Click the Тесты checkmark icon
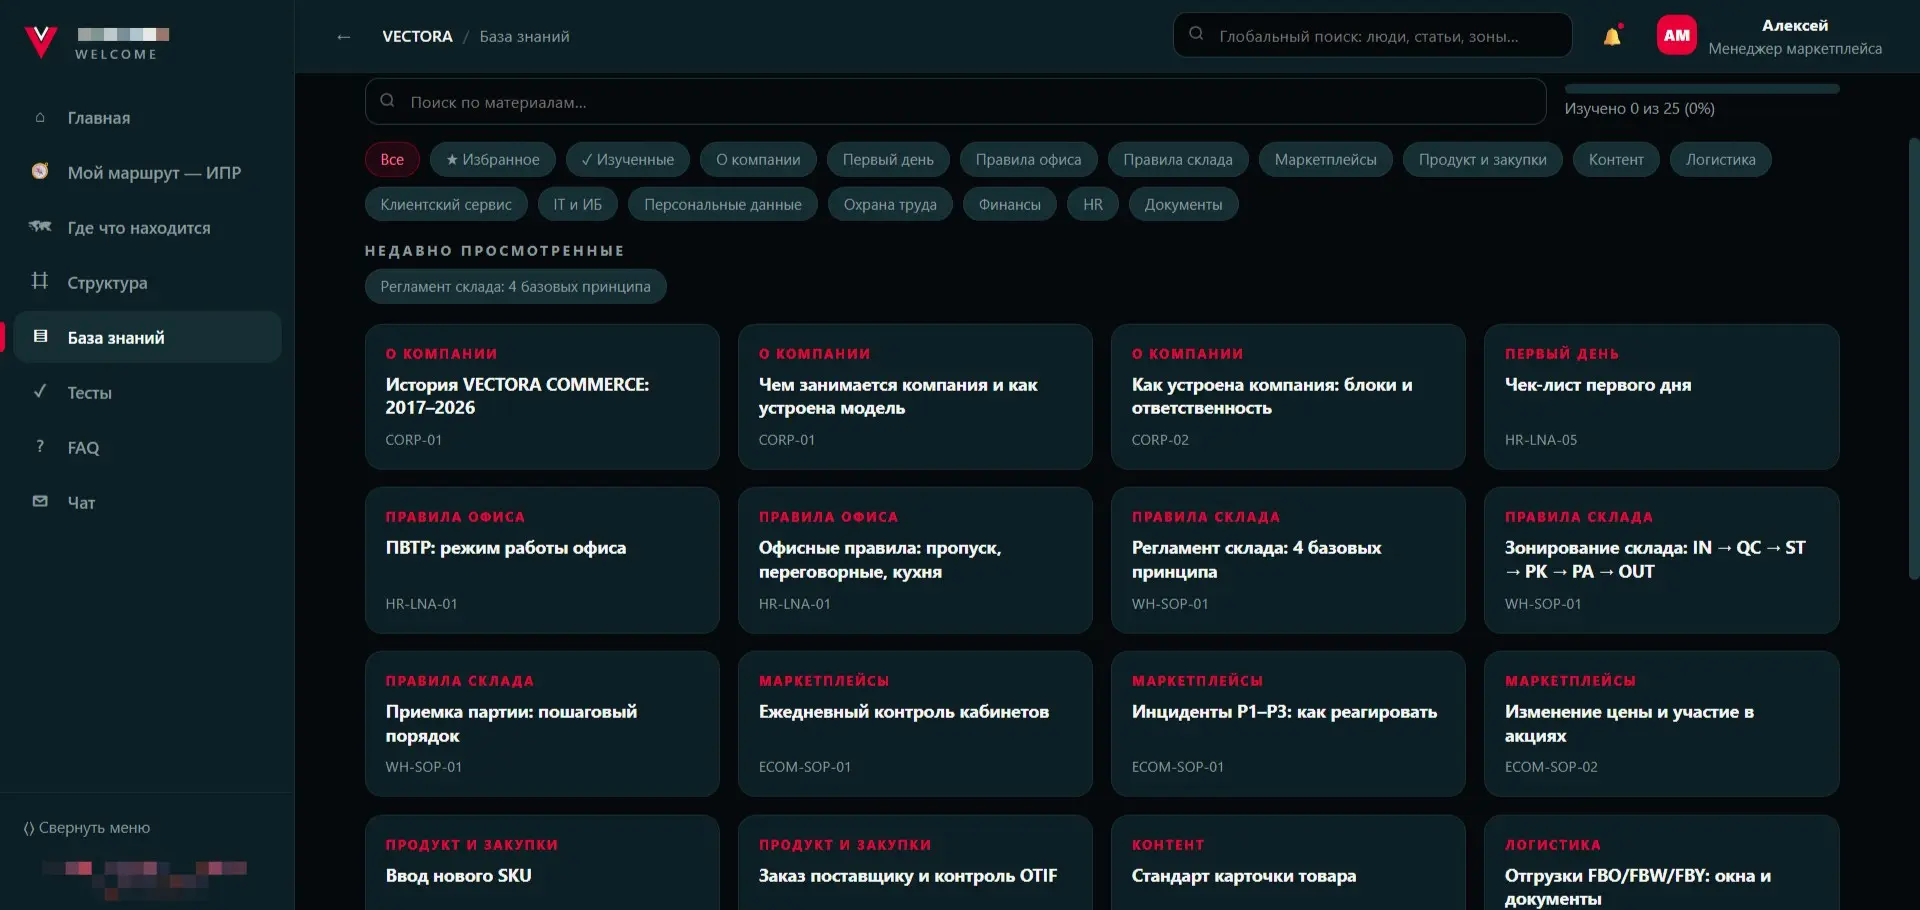 click(40, 392)
